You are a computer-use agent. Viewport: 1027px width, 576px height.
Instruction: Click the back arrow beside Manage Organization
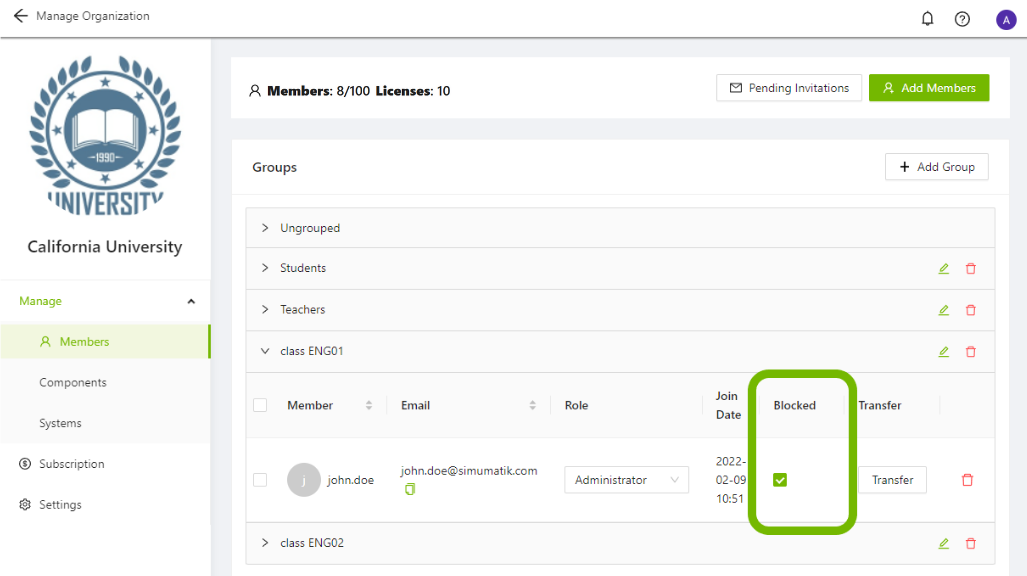tap(20, 17)
